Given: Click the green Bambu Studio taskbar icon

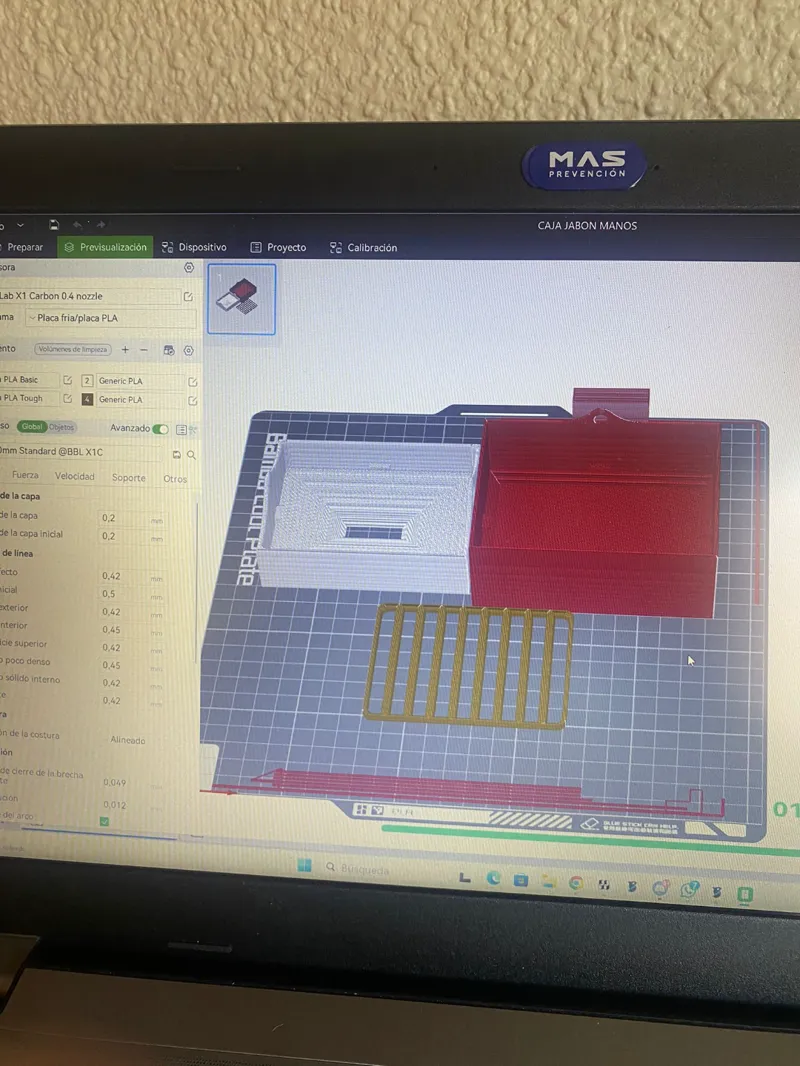Looking at the screenshot, I should (745, 894).
